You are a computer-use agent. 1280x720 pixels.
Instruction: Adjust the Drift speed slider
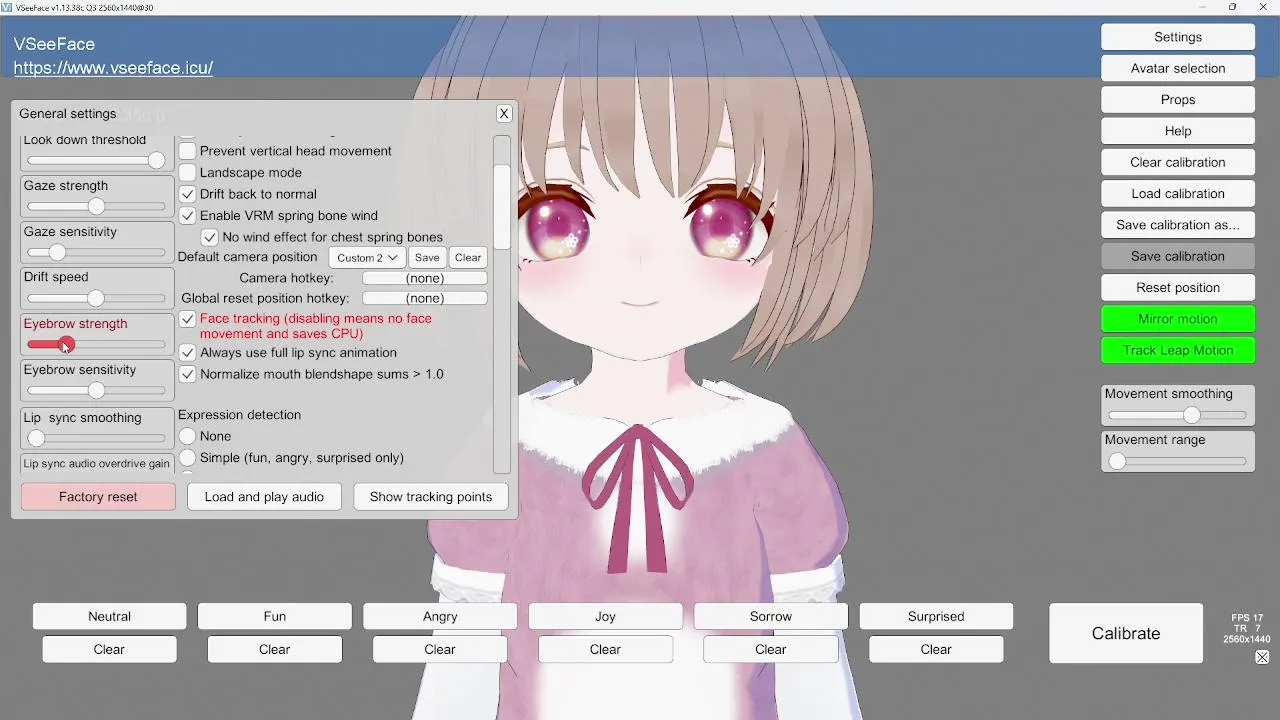tap(96, 298)
